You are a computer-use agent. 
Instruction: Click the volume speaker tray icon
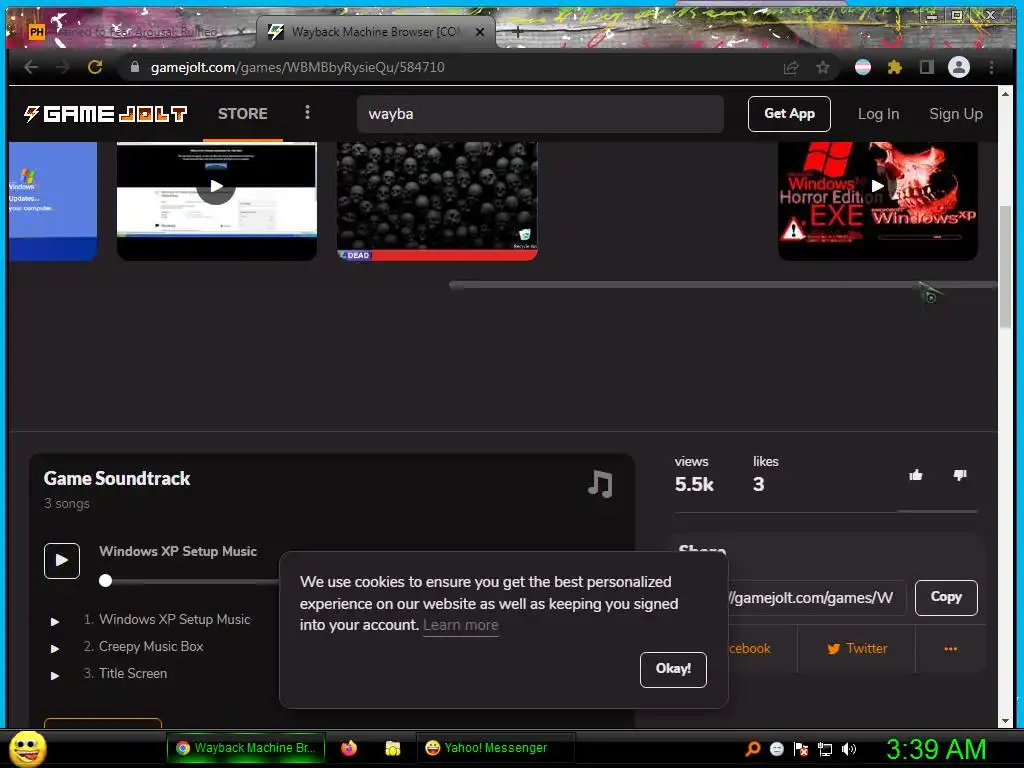848,749
